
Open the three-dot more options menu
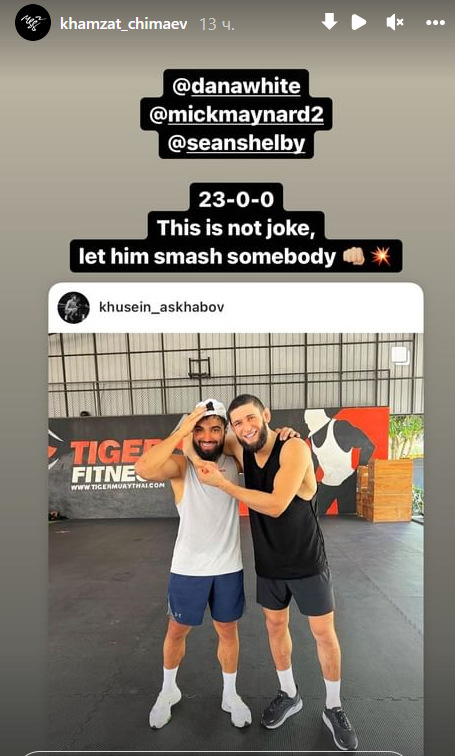[435, 22]
